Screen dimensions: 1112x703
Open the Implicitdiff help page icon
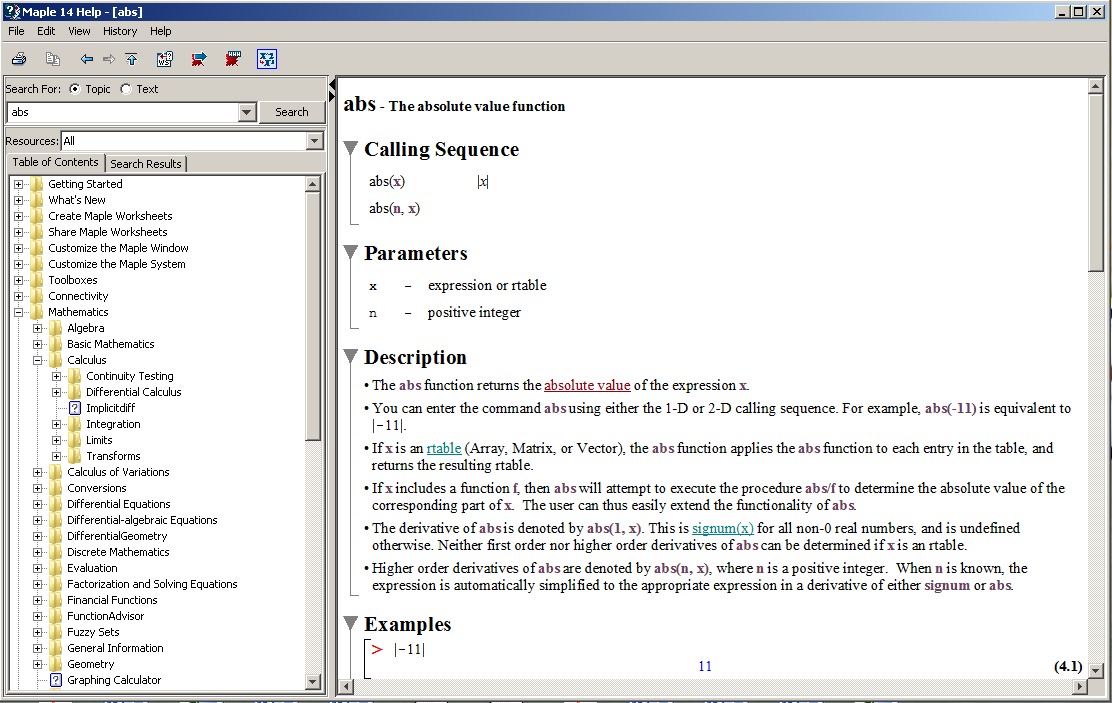click(x=75, y=408)
